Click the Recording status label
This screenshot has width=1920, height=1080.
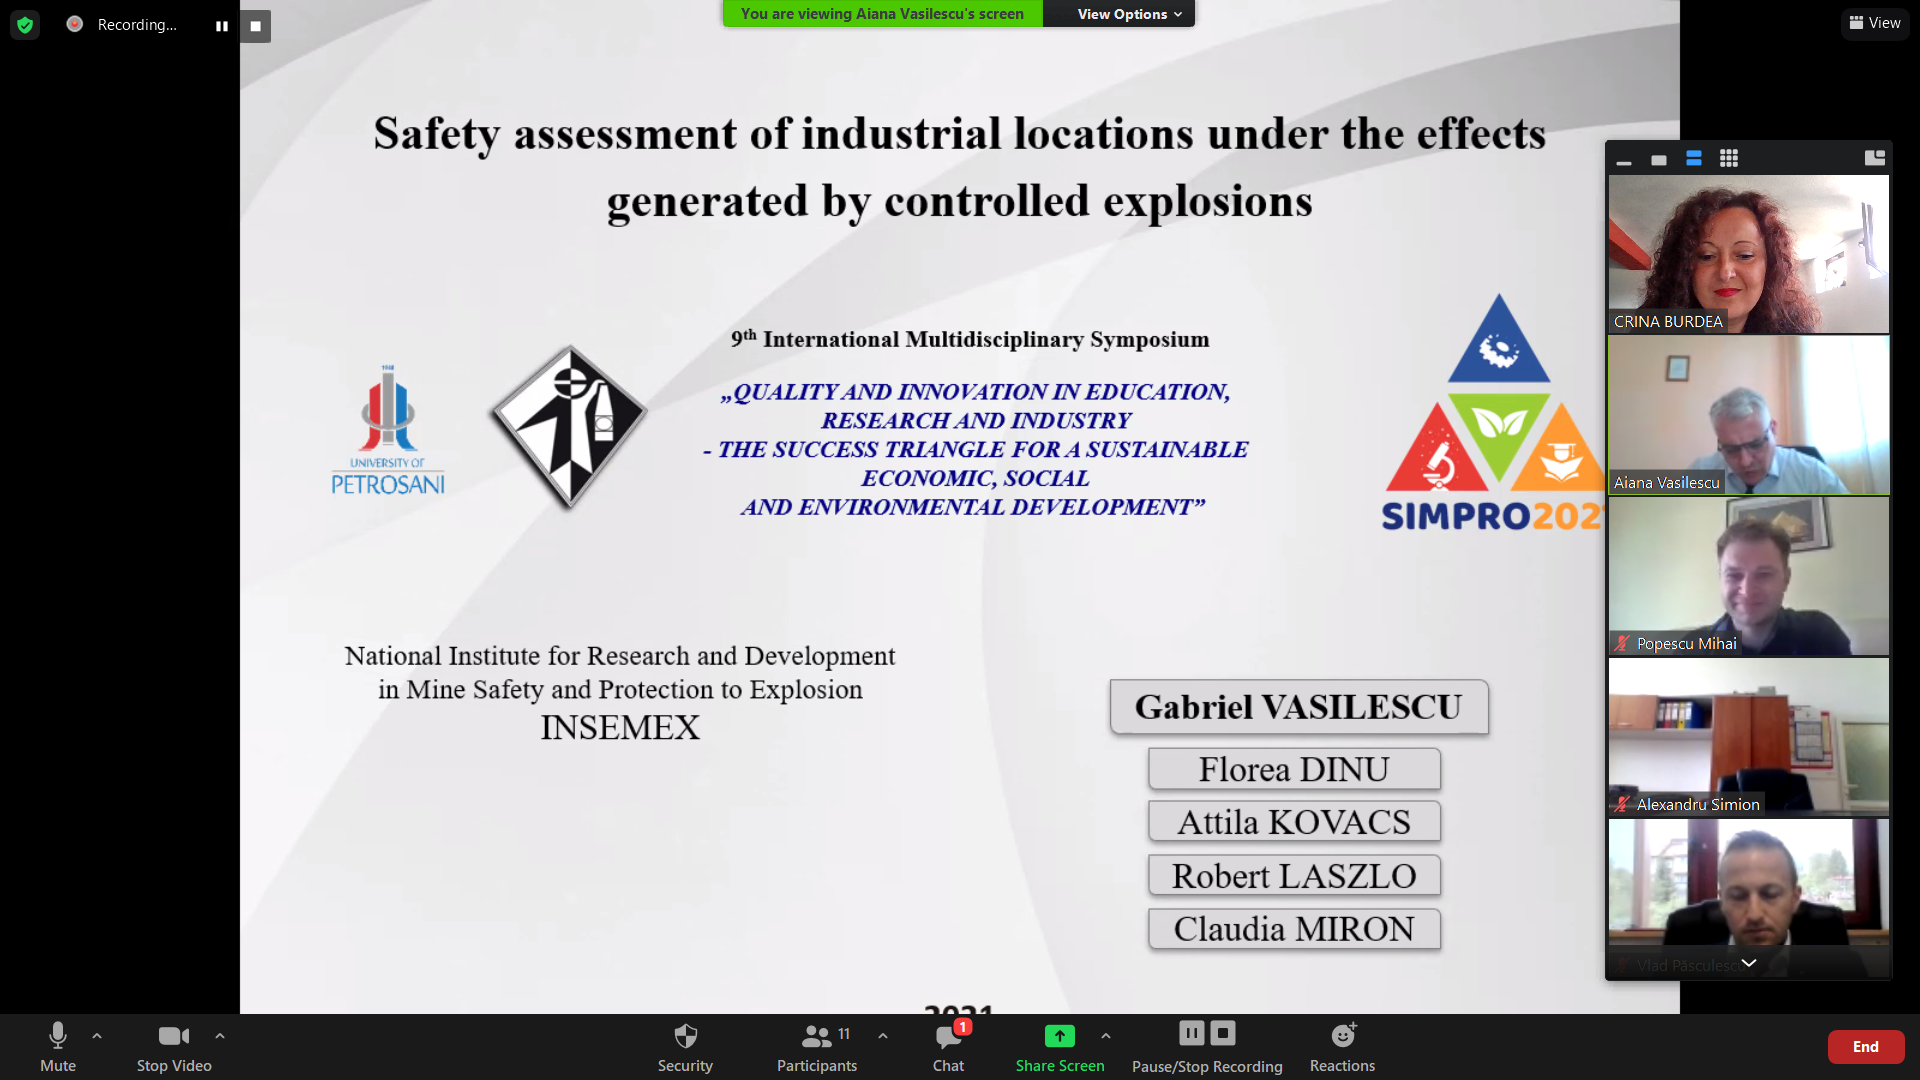137,25
